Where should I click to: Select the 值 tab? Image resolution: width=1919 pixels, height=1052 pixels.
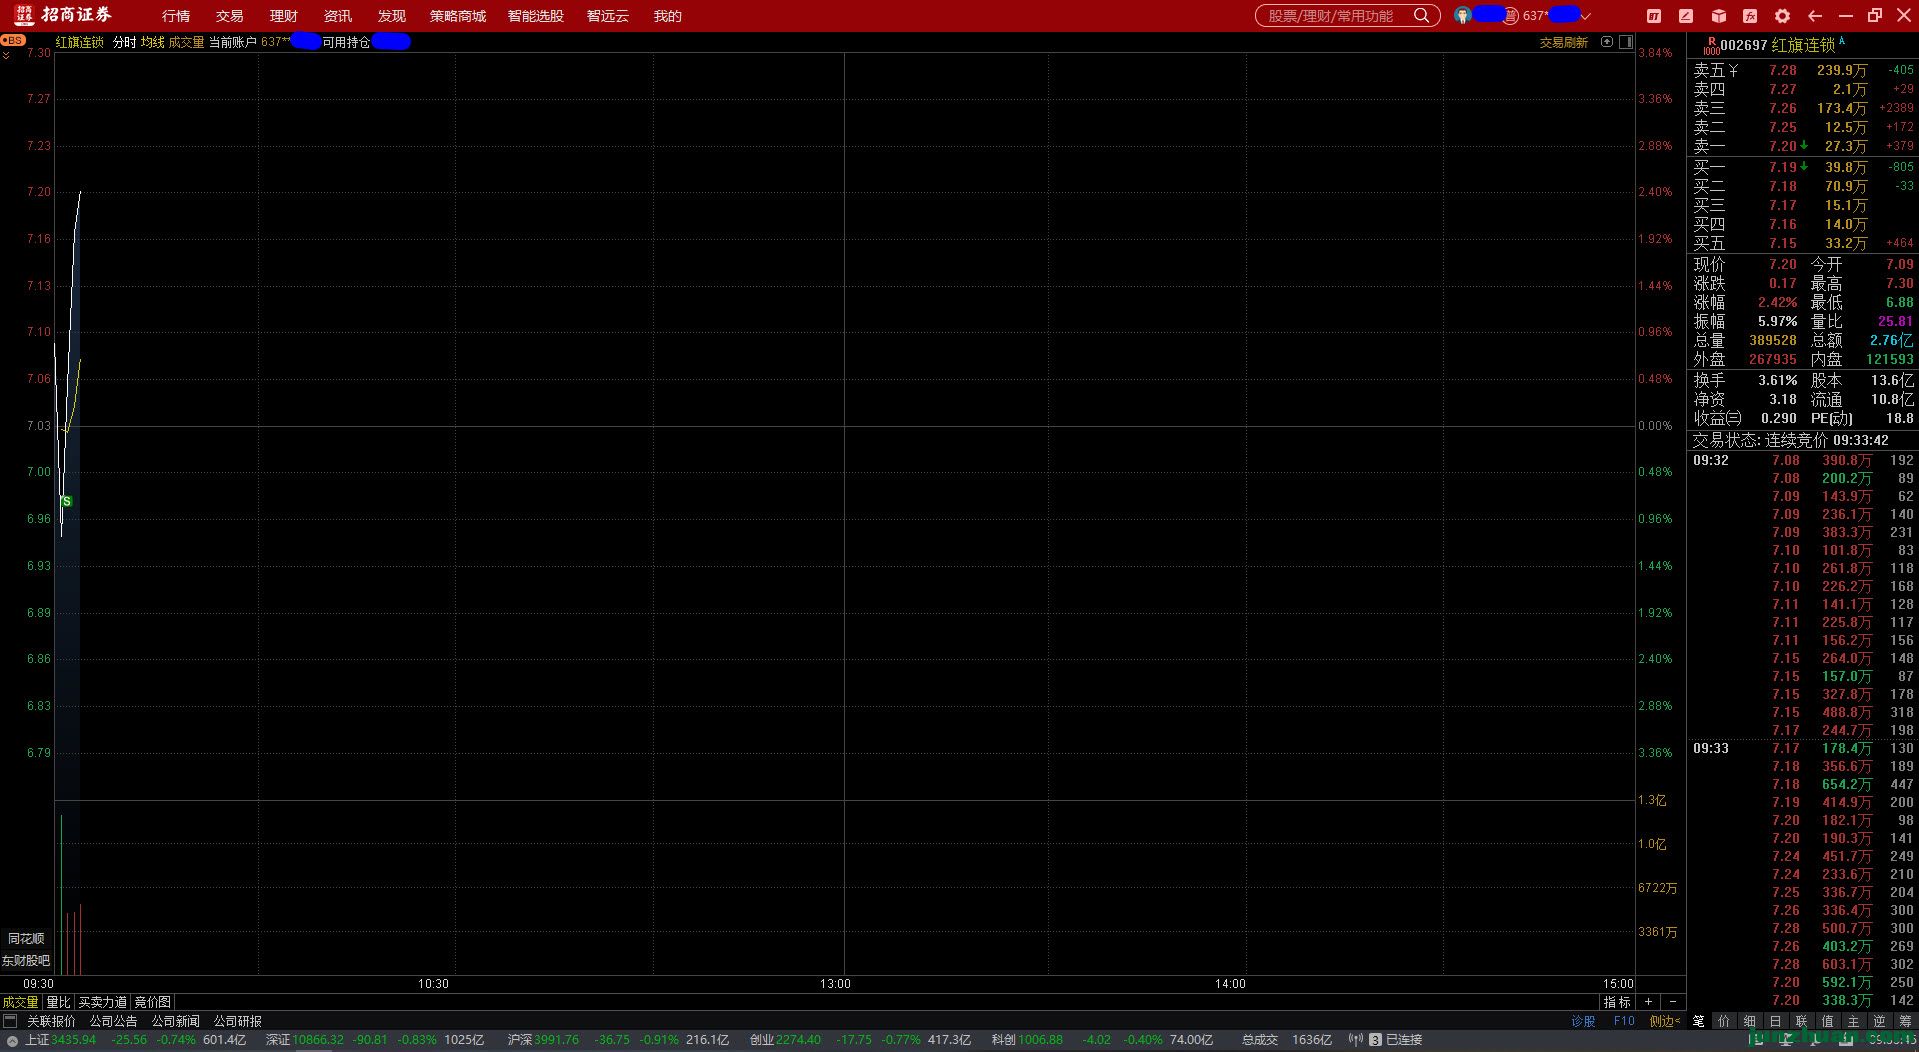tap(1828, 1021)
